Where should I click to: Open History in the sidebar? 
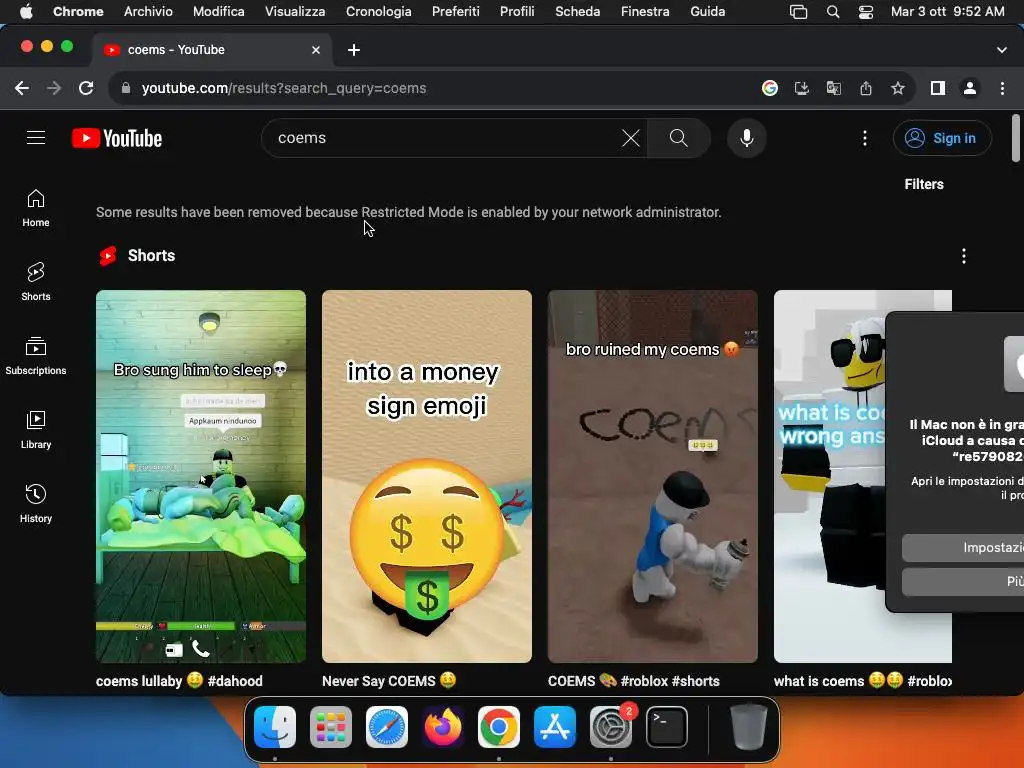(36, 504)
